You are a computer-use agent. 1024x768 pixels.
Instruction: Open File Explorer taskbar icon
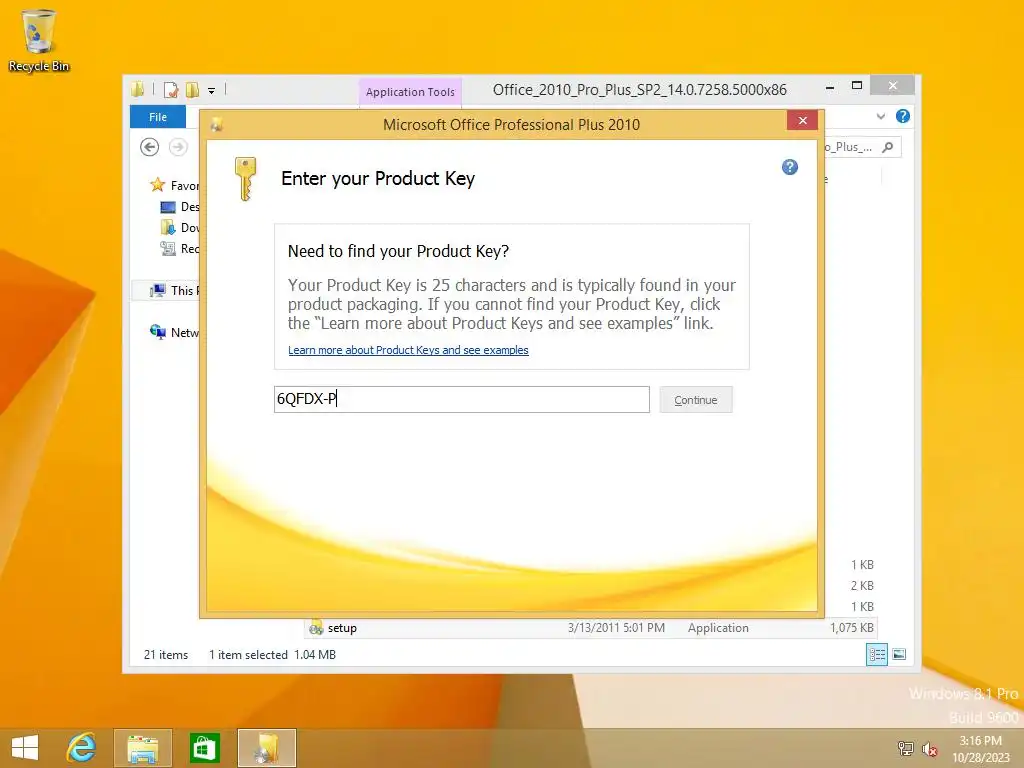(143, 748)
